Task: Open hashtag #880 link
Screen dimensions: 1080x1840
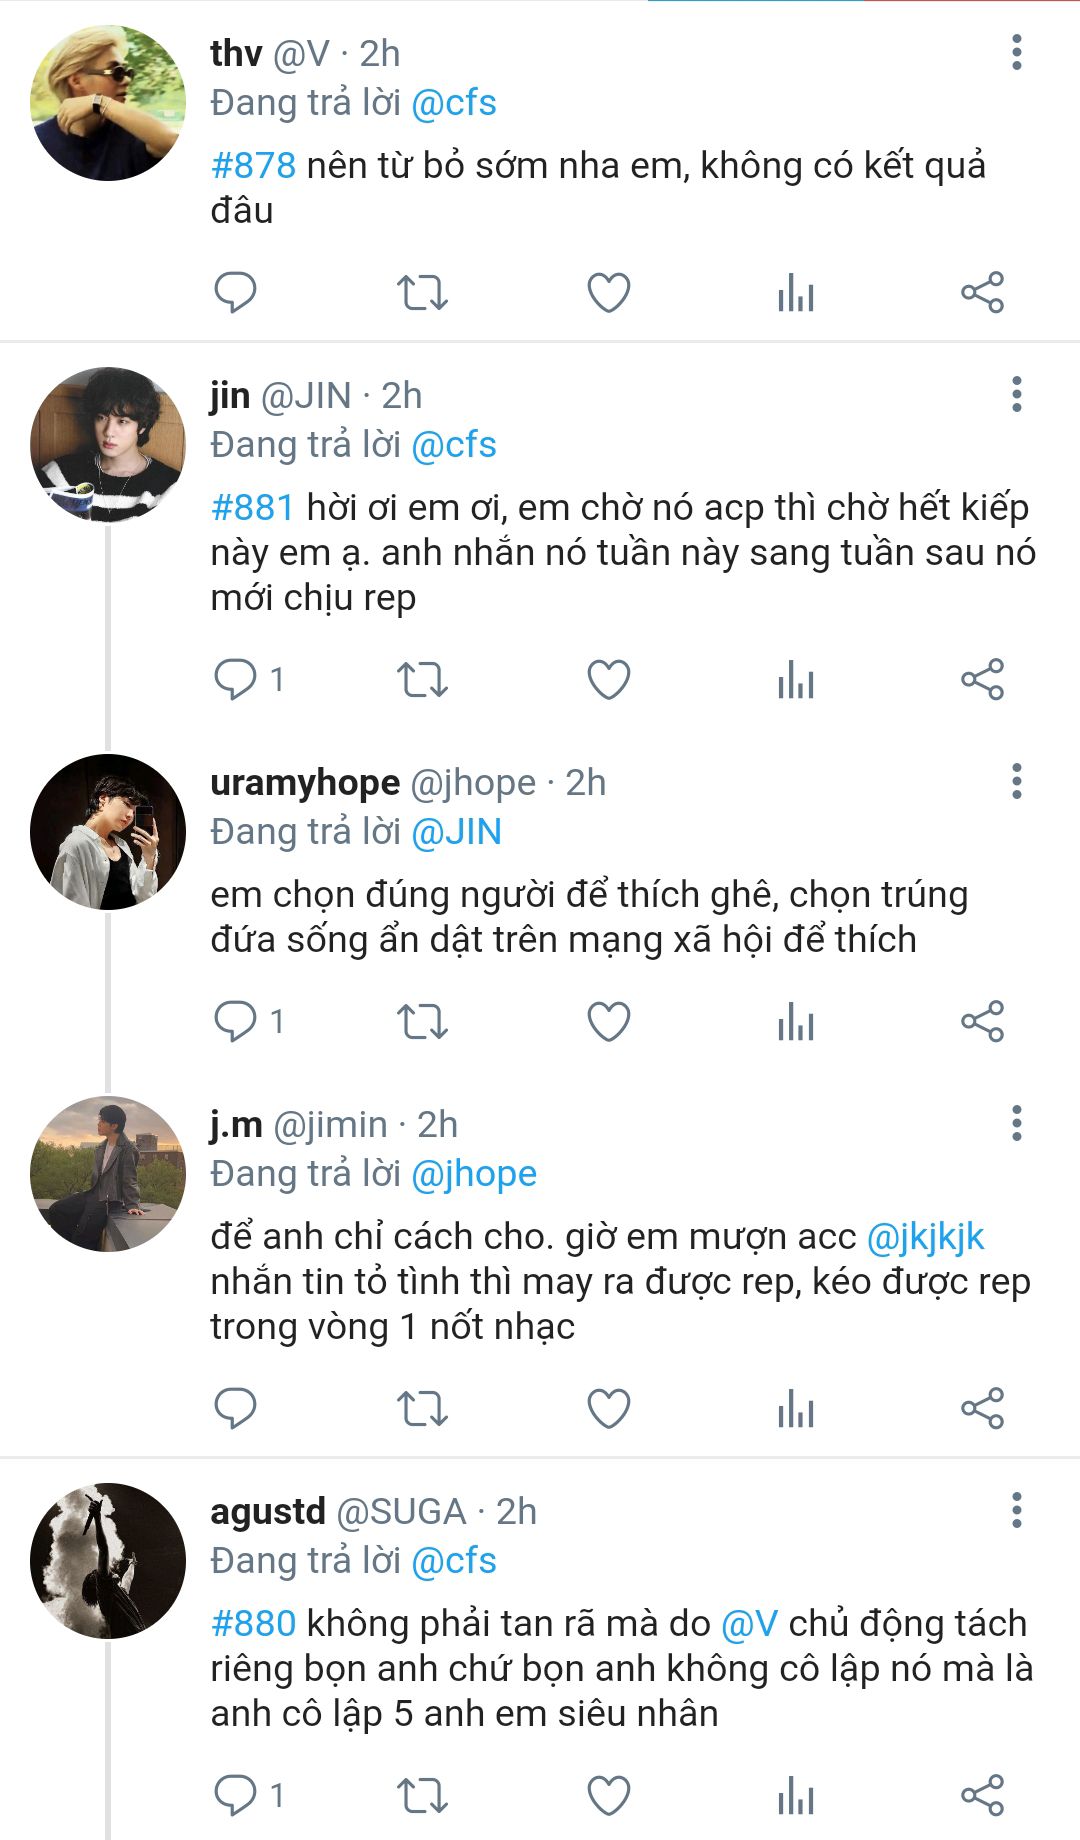Action: click(x=253, y=1623)
